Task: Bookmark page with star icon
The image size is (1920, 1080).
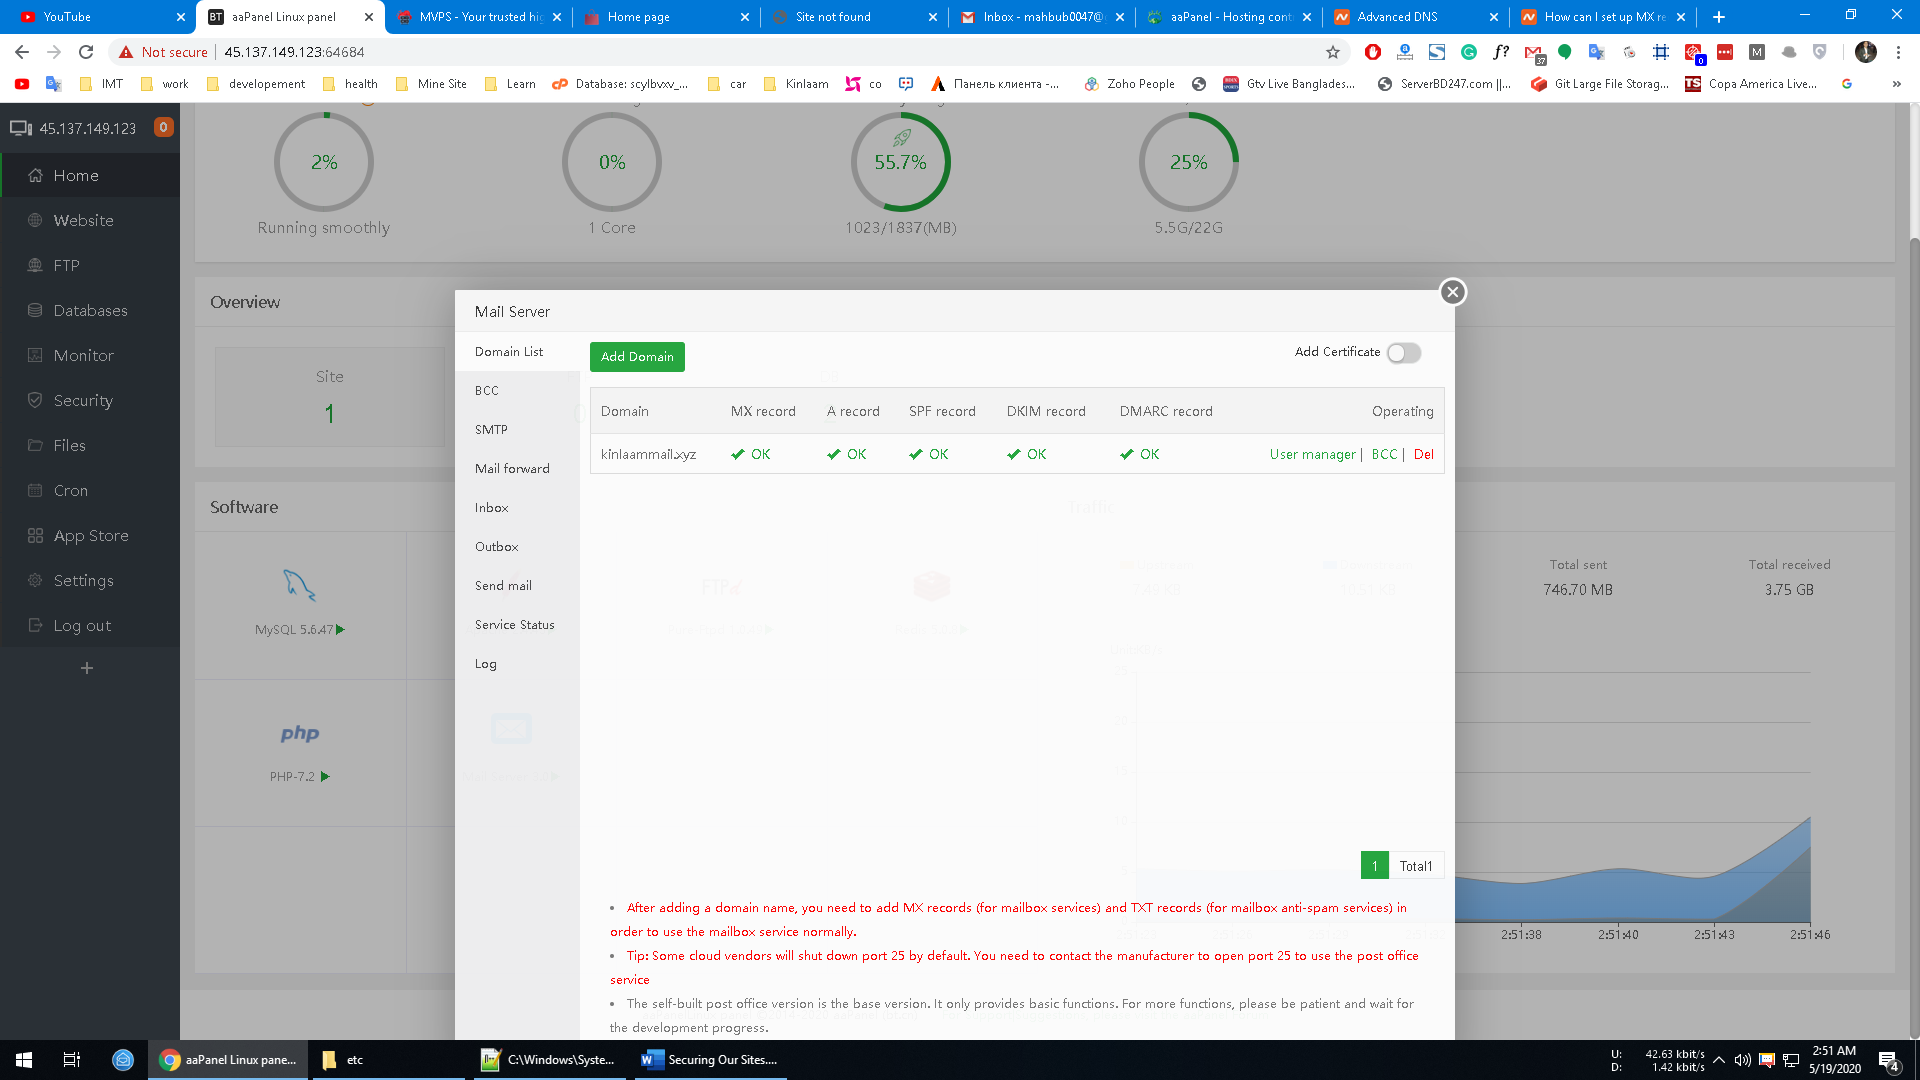Action: tap(1332, 52)
